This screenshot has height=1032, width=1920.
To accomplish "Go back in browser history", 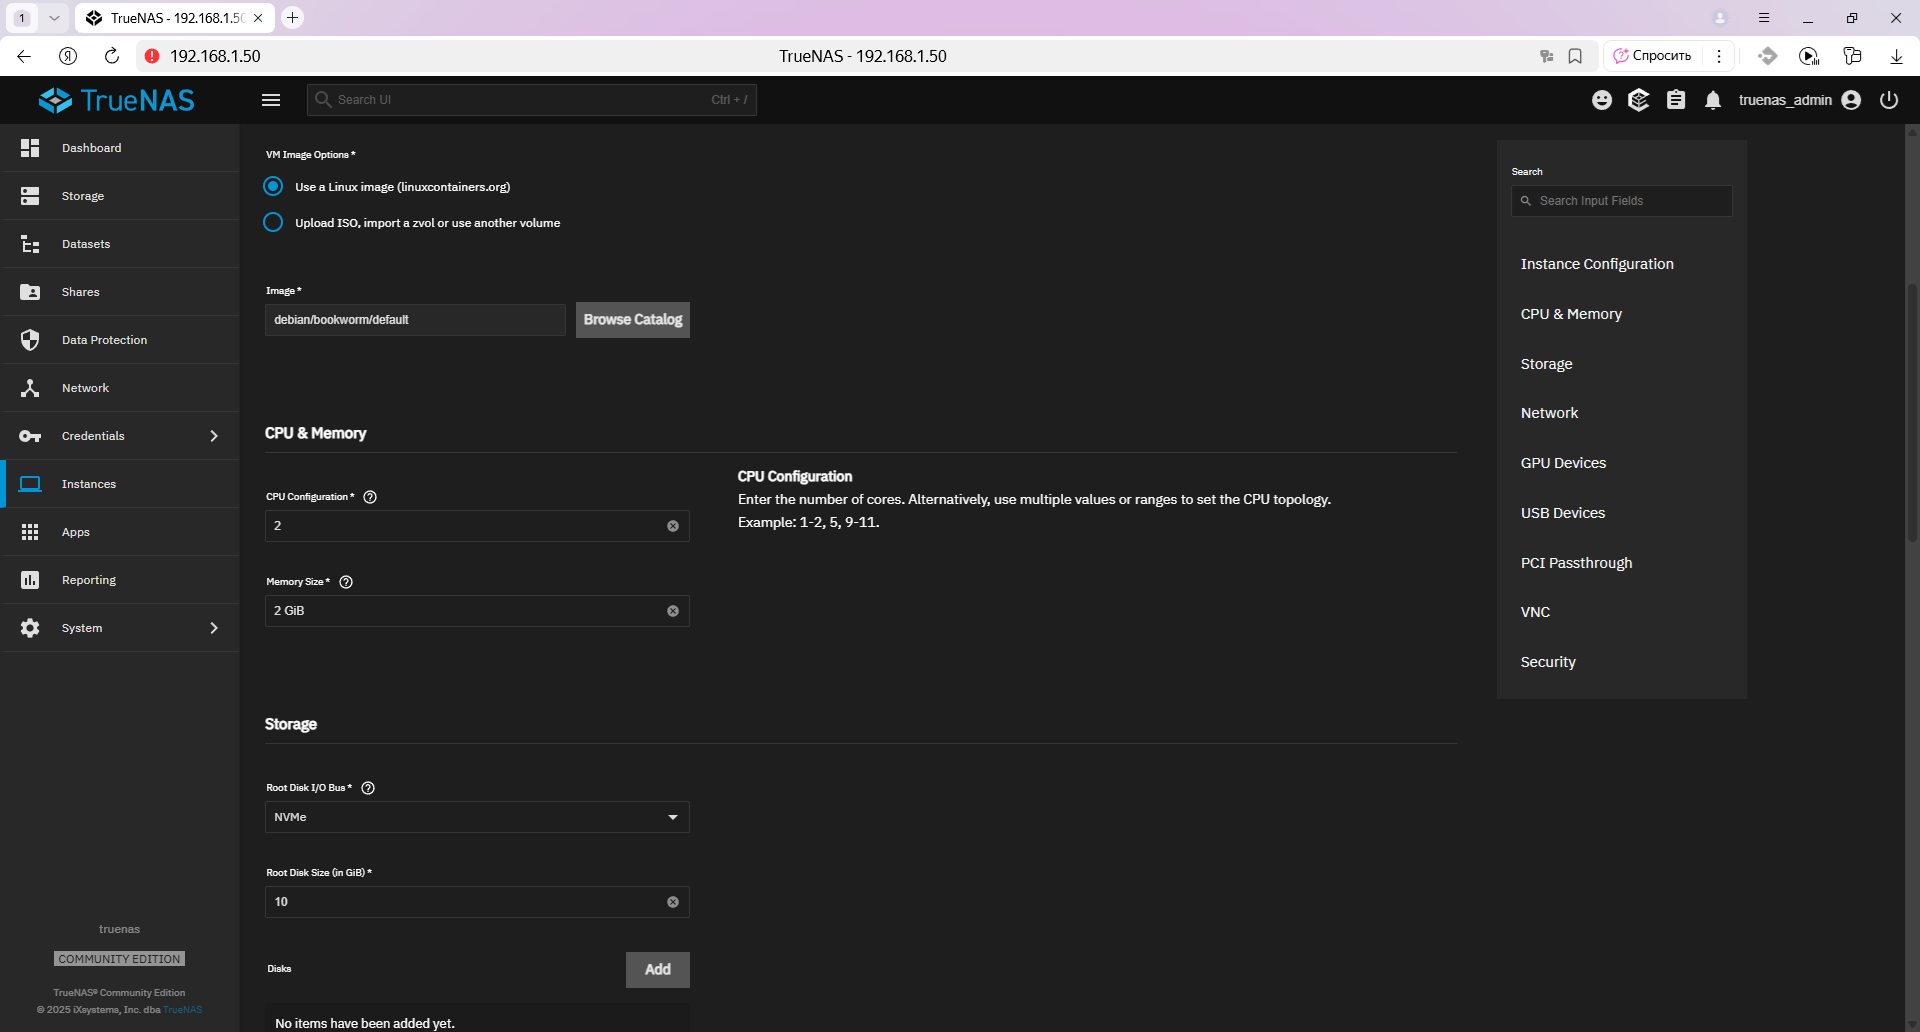I will click(x=24, y=56).
